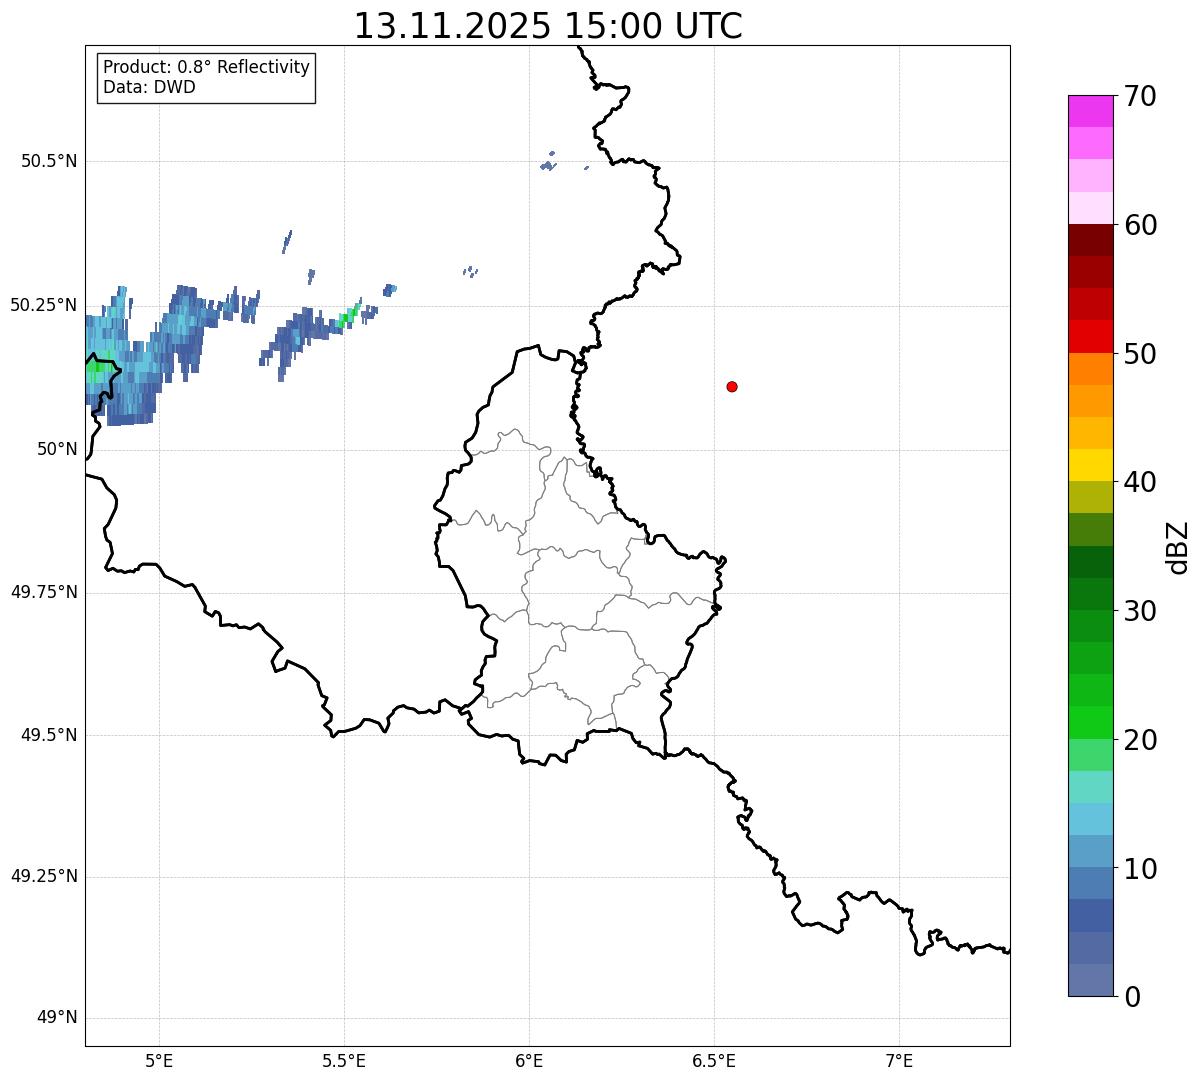This screenshot has width=1202, height=1081.
Task: Click the Product: 0.8° Reflectivity label
Action: click(x=207, y=67)
